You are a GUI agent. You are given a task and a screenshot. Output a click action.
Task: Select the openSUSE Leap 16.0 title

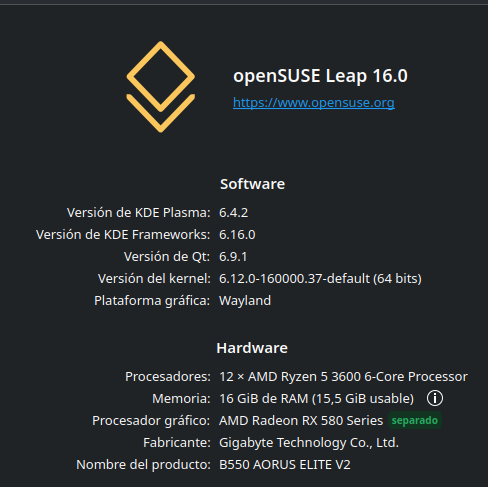coord(320,76)
